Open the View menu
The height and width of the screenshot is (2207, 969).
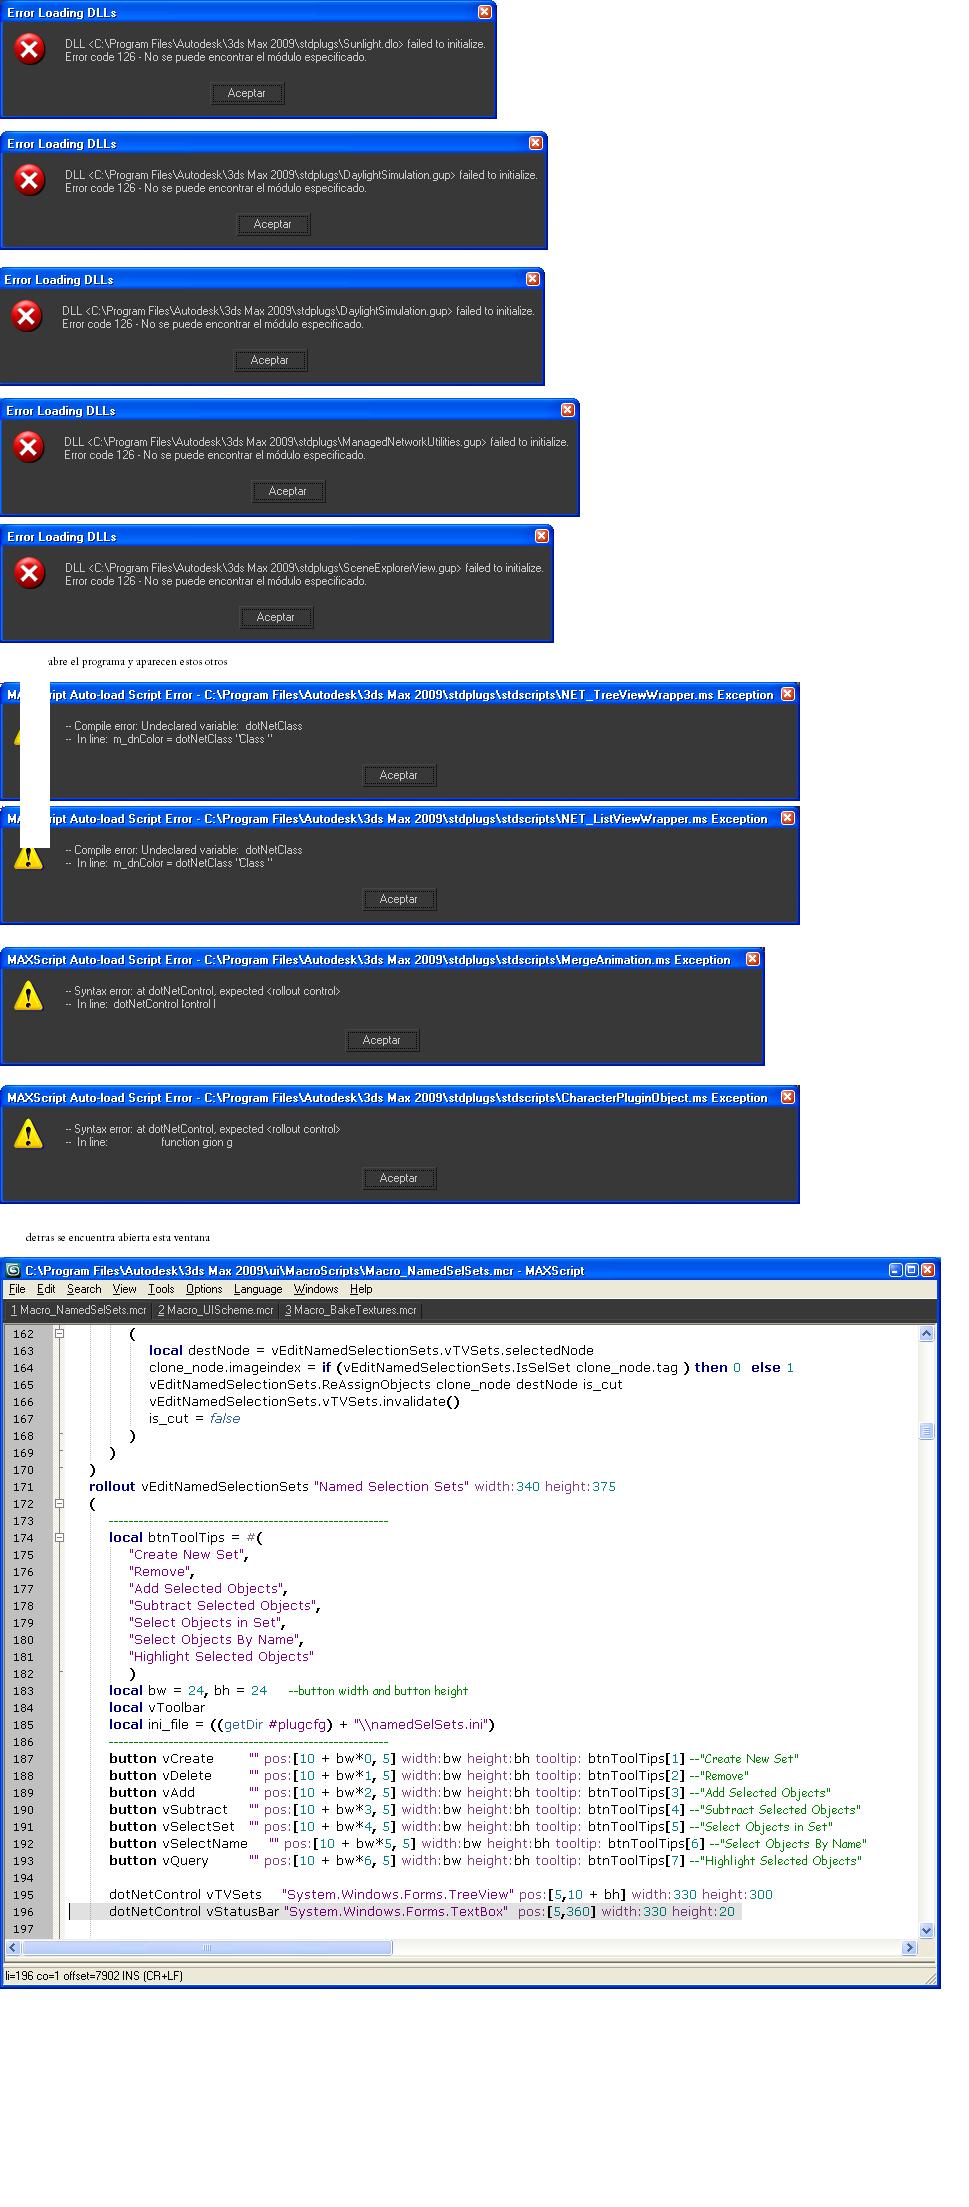(x=124, y=1289)
